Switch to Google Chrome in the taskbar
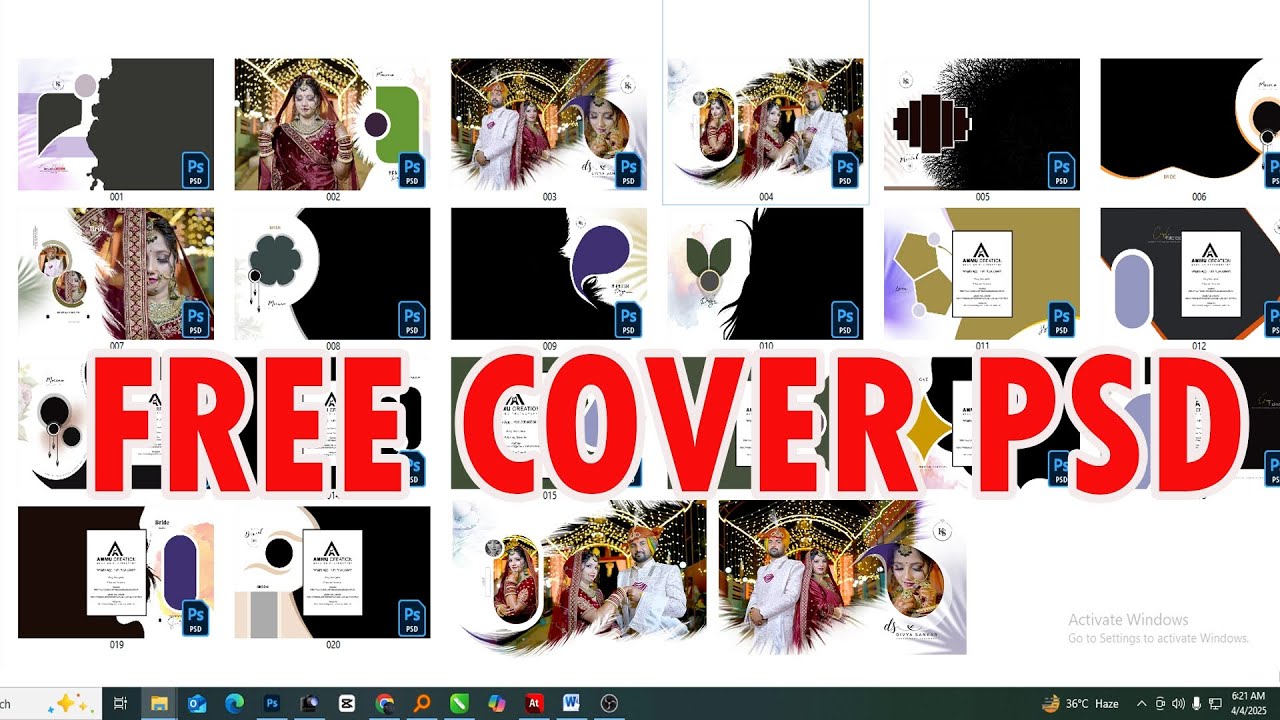1280x720 pixels. pyautogui.click(x=385, y=704)
